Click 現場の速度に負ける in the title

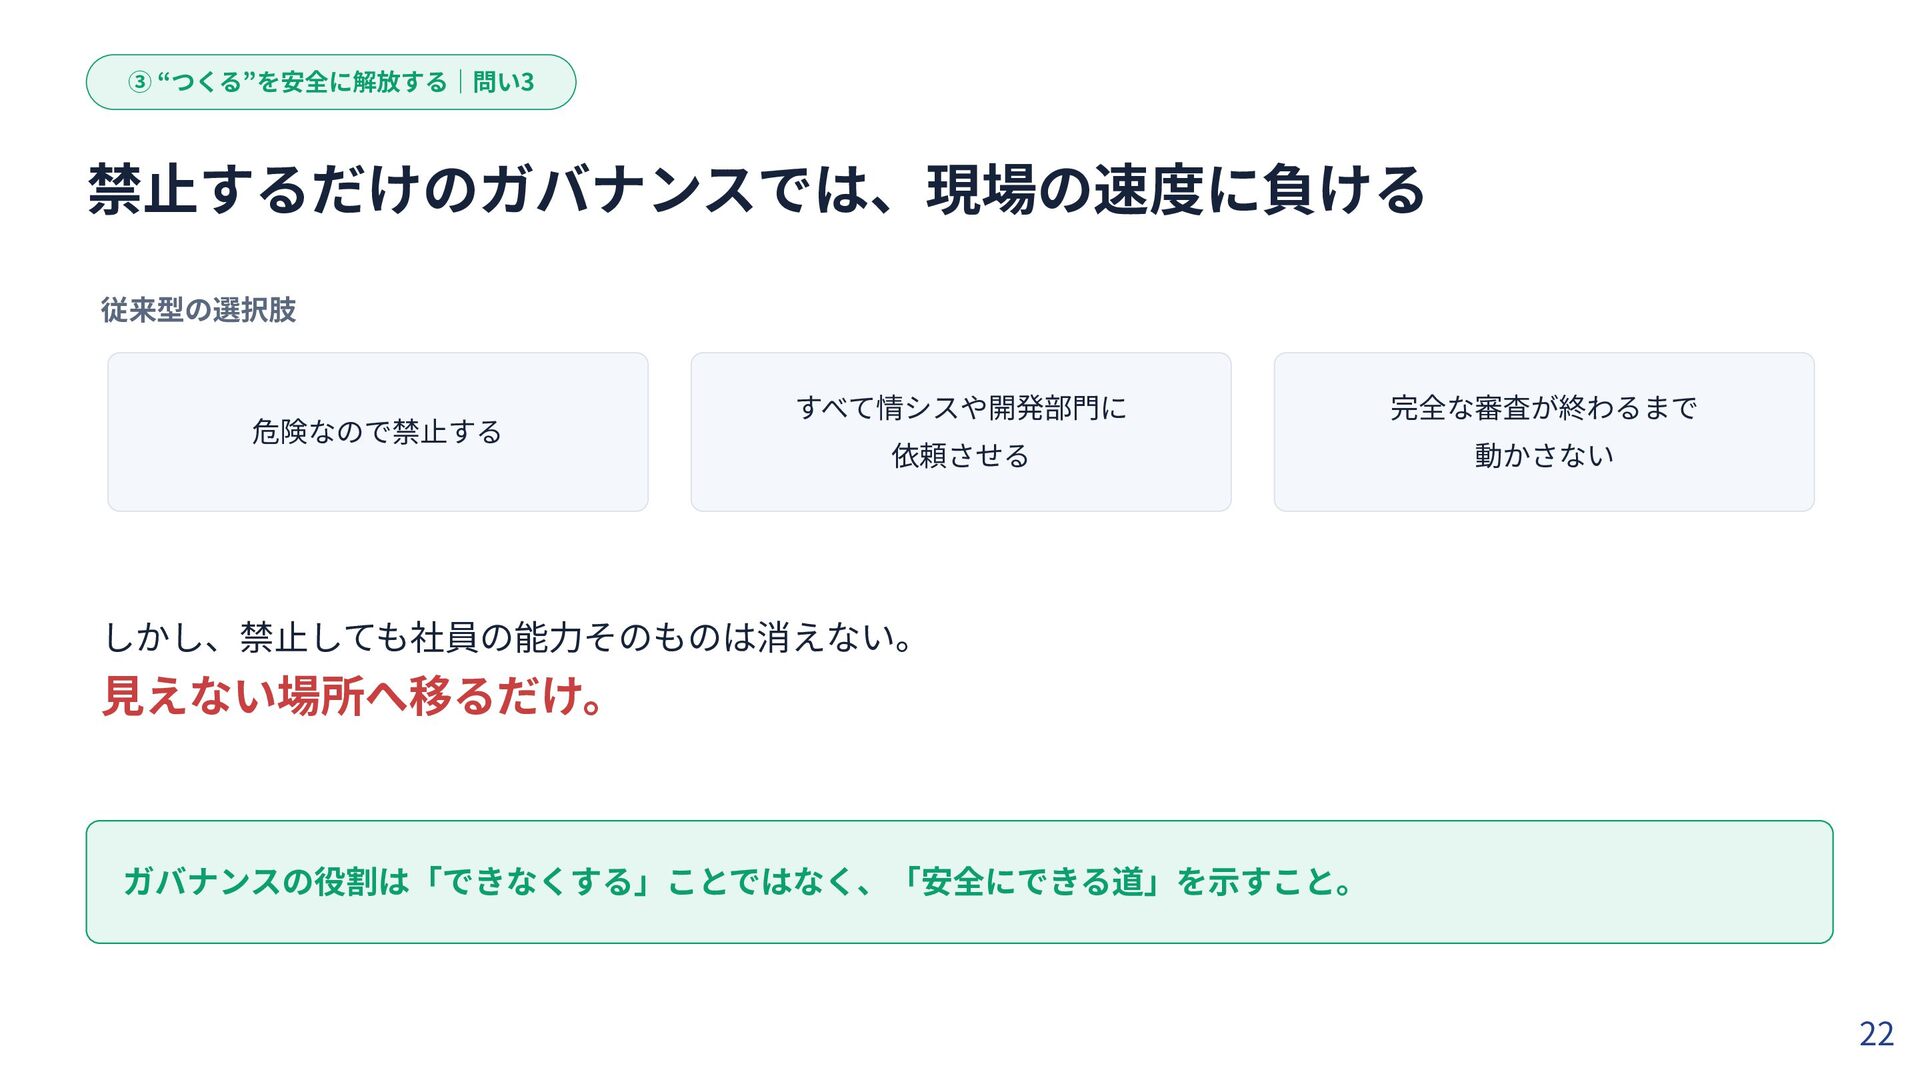pos(1176,190)
